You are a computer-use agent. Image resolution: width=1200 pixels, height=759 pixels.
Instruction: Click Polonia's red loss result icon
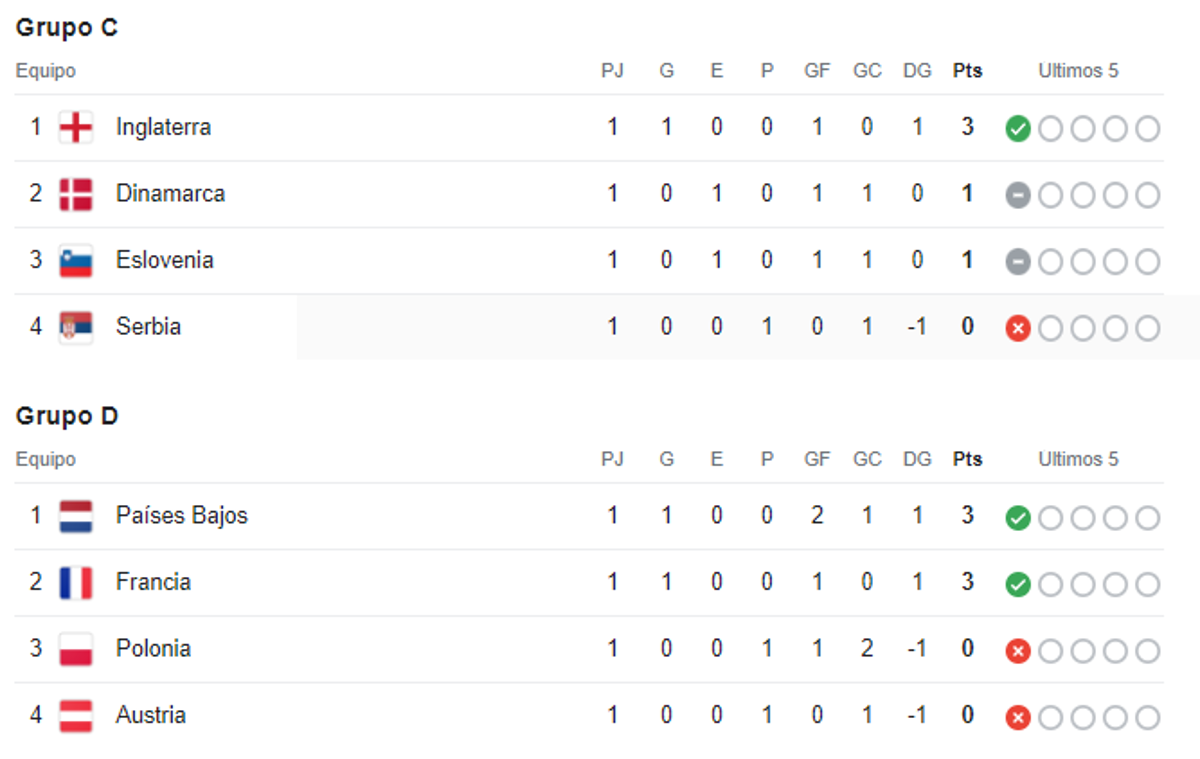[1018, 651]
